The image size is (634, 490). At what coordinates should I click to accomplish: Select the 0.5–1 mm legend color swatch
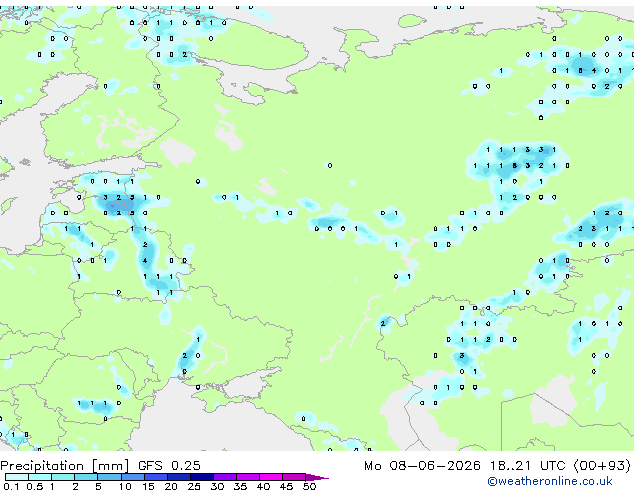coord(40,477)
